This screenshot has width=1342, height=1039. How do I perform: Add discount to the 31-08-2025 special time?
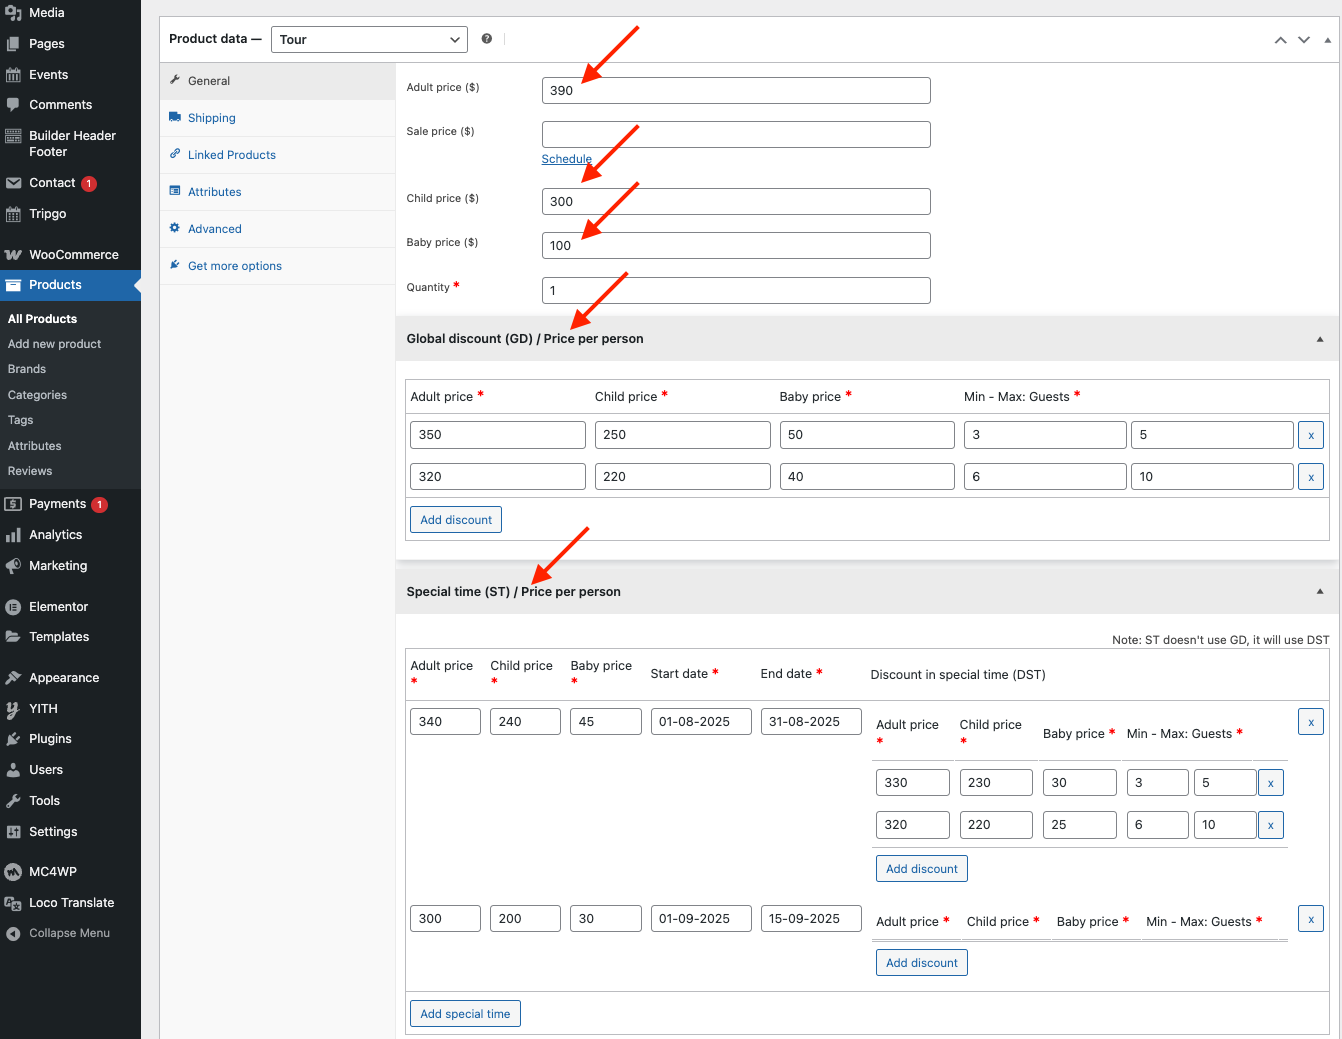922,869
